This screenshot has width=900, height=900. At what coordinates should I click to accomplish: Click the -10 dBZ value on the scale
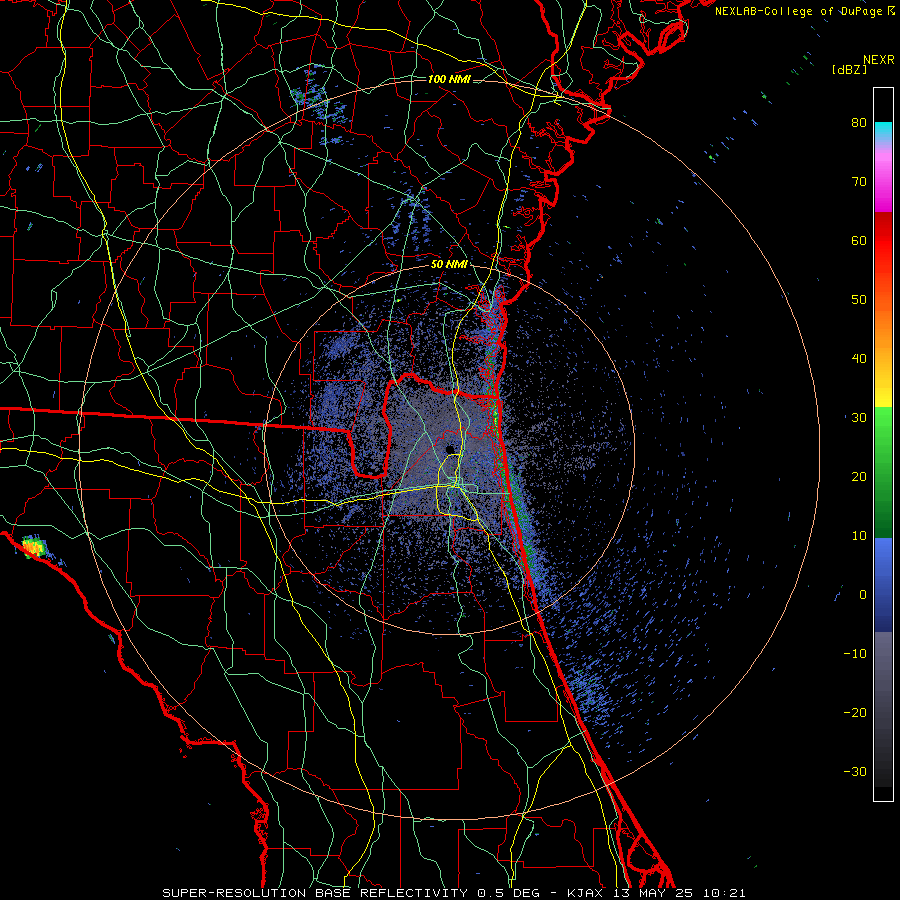click(x=855, y=654)
